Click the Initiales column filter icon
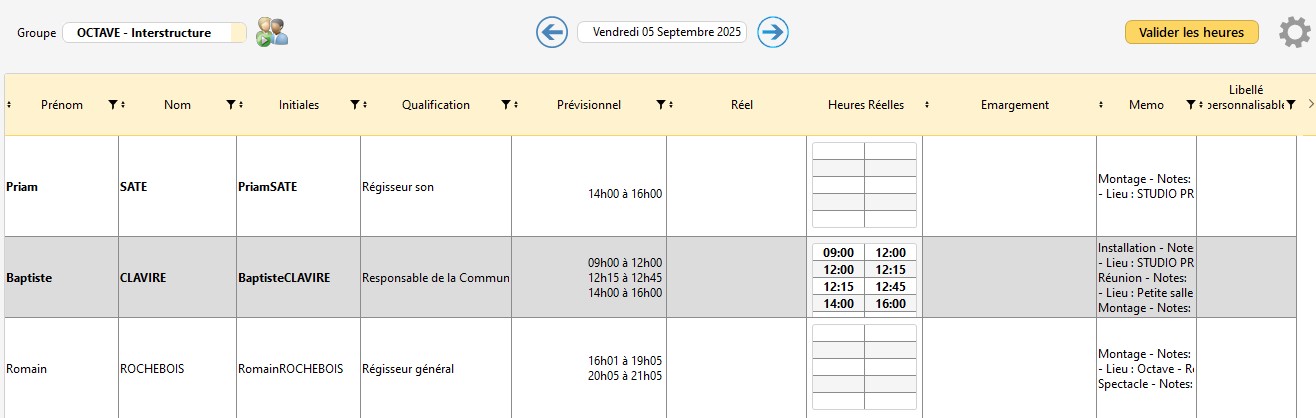 pyautogui.click(x=354, y=105)
